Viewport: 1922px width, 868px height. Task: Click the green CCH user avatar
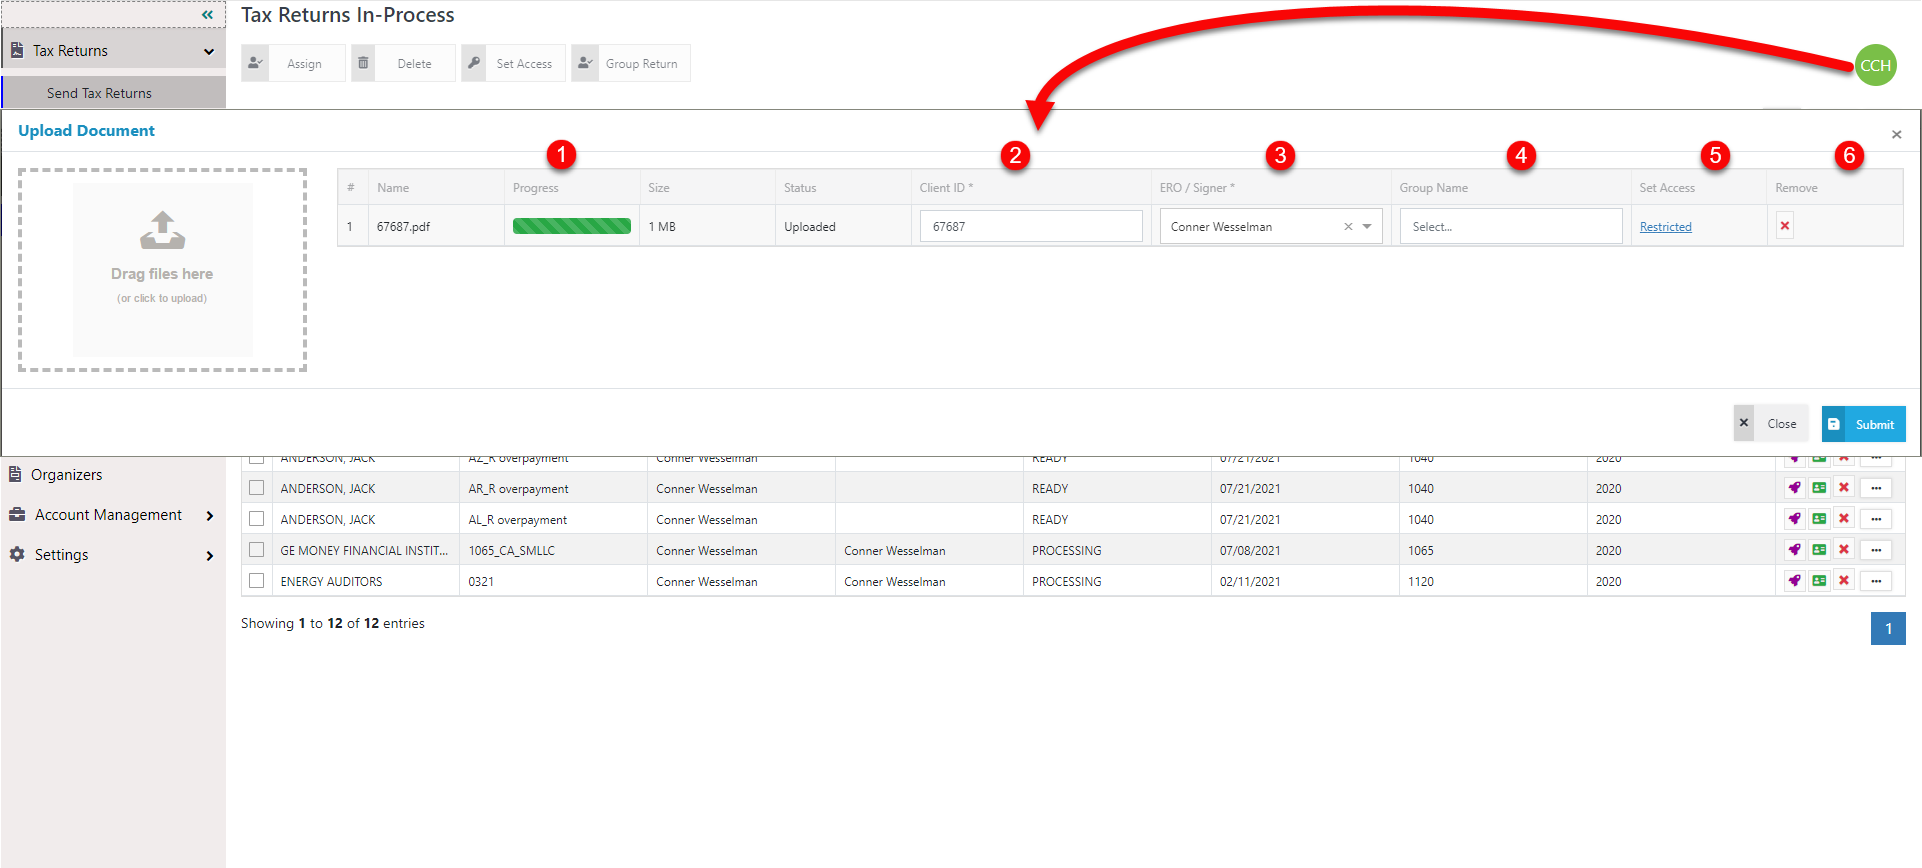tap(1875, 66)
